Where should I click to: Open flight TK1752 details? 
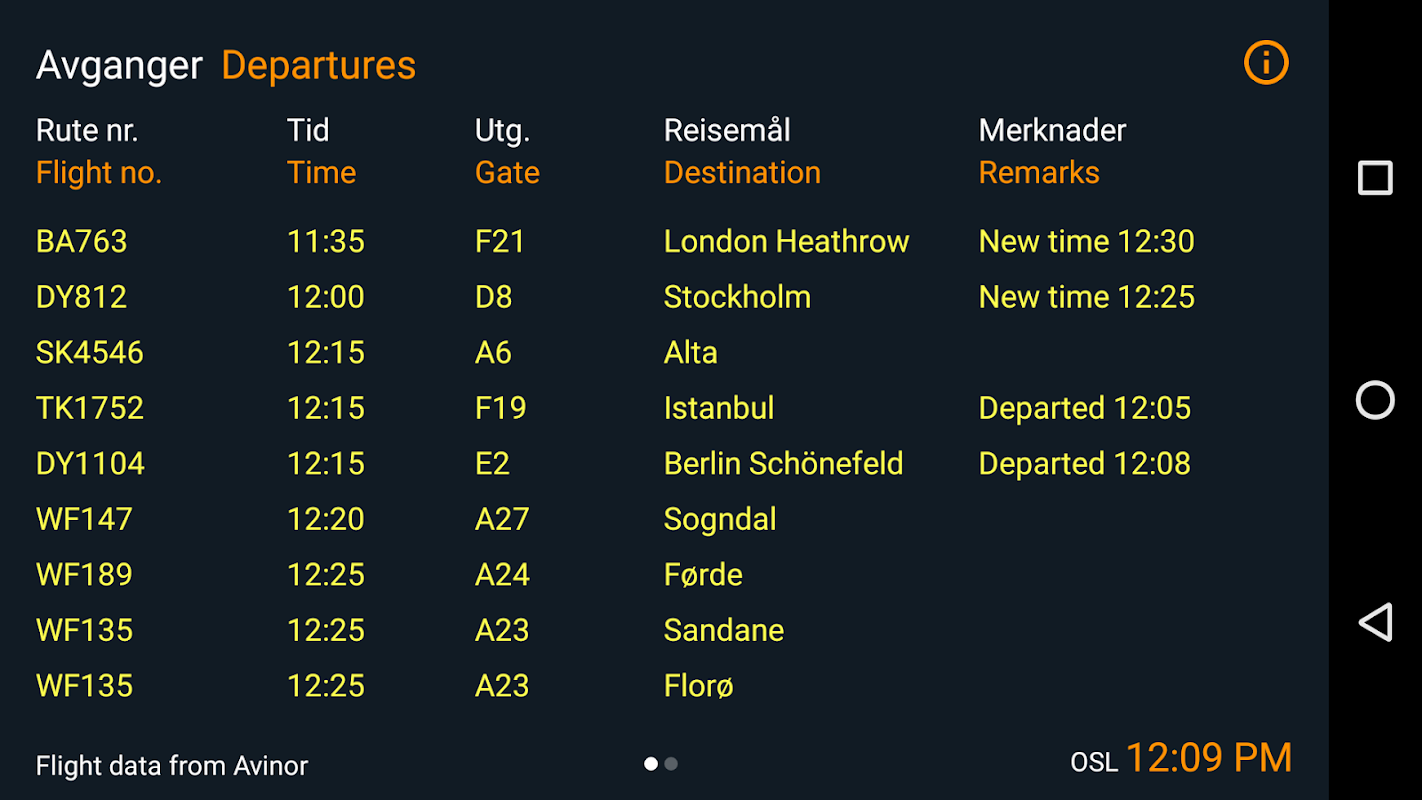coord(90,408)
